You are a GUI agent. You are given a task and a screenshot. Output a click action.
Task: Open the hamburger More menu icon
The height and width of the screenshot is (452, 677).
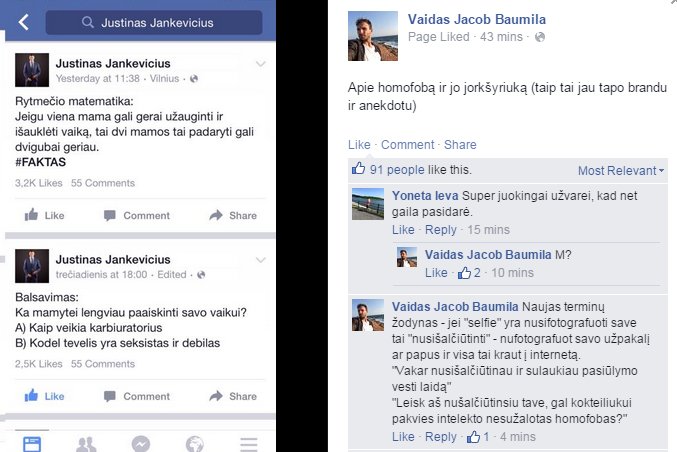click(249, 444)
